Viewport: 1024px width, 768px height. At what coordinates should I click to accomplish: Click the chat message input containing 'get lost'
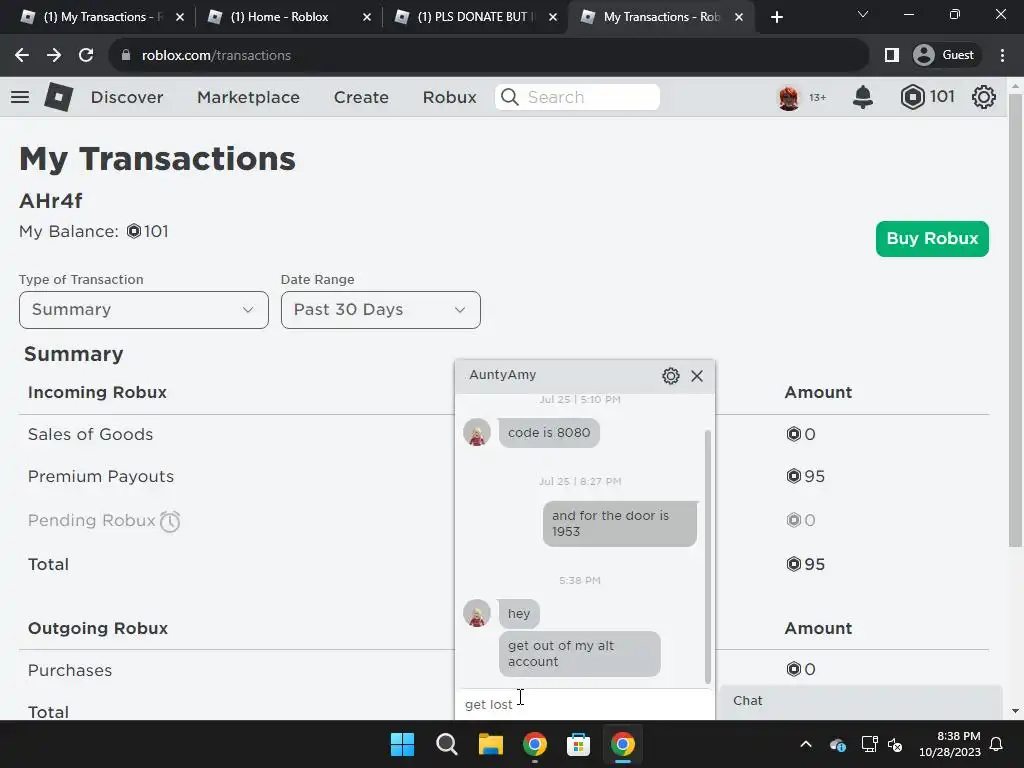584,704
